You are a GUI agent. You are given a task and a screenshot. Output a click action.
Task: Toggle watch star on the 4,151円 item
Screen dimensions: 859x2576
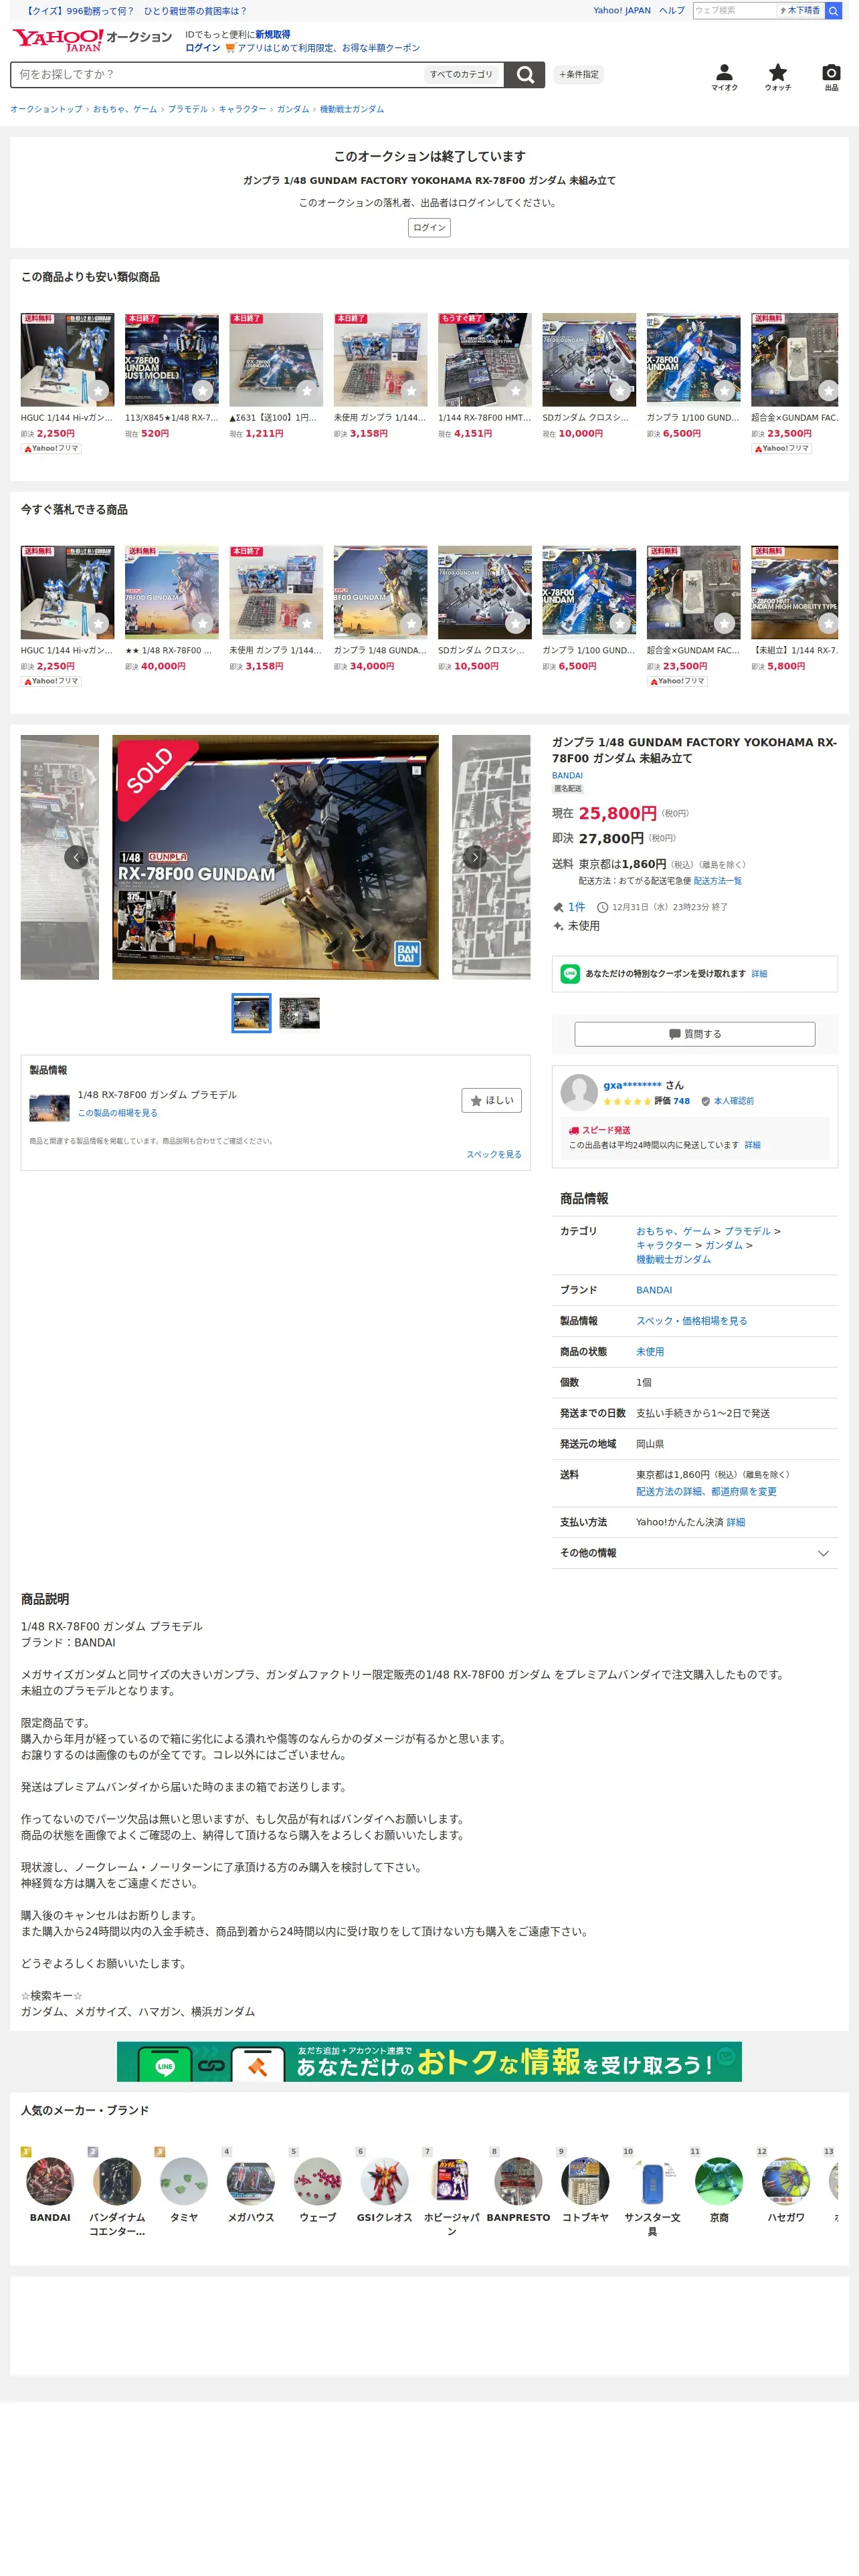coord(515,390)
